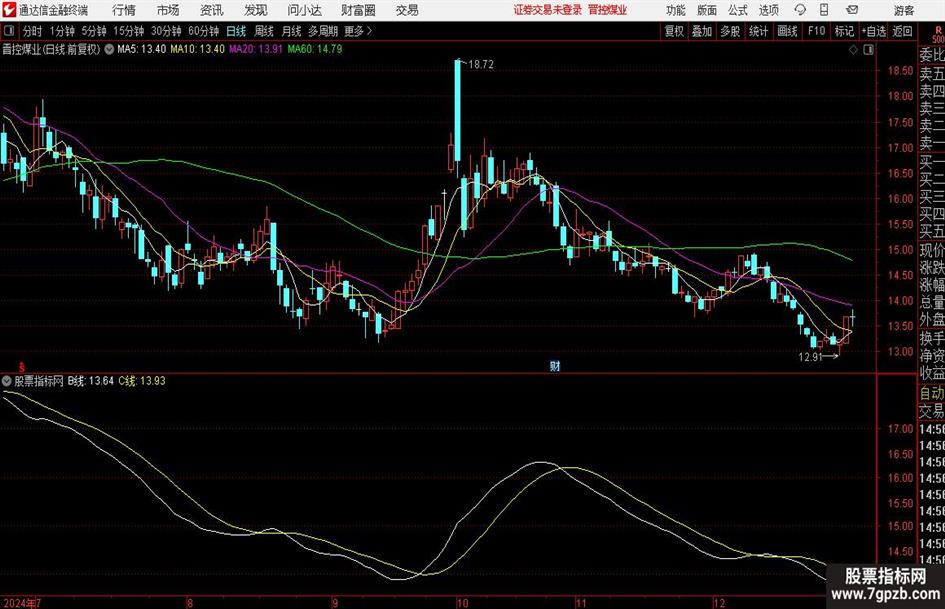Switch to the 30分钟 period tab
Viewport: 945px width, 609px height.
[x=166, y=31]
